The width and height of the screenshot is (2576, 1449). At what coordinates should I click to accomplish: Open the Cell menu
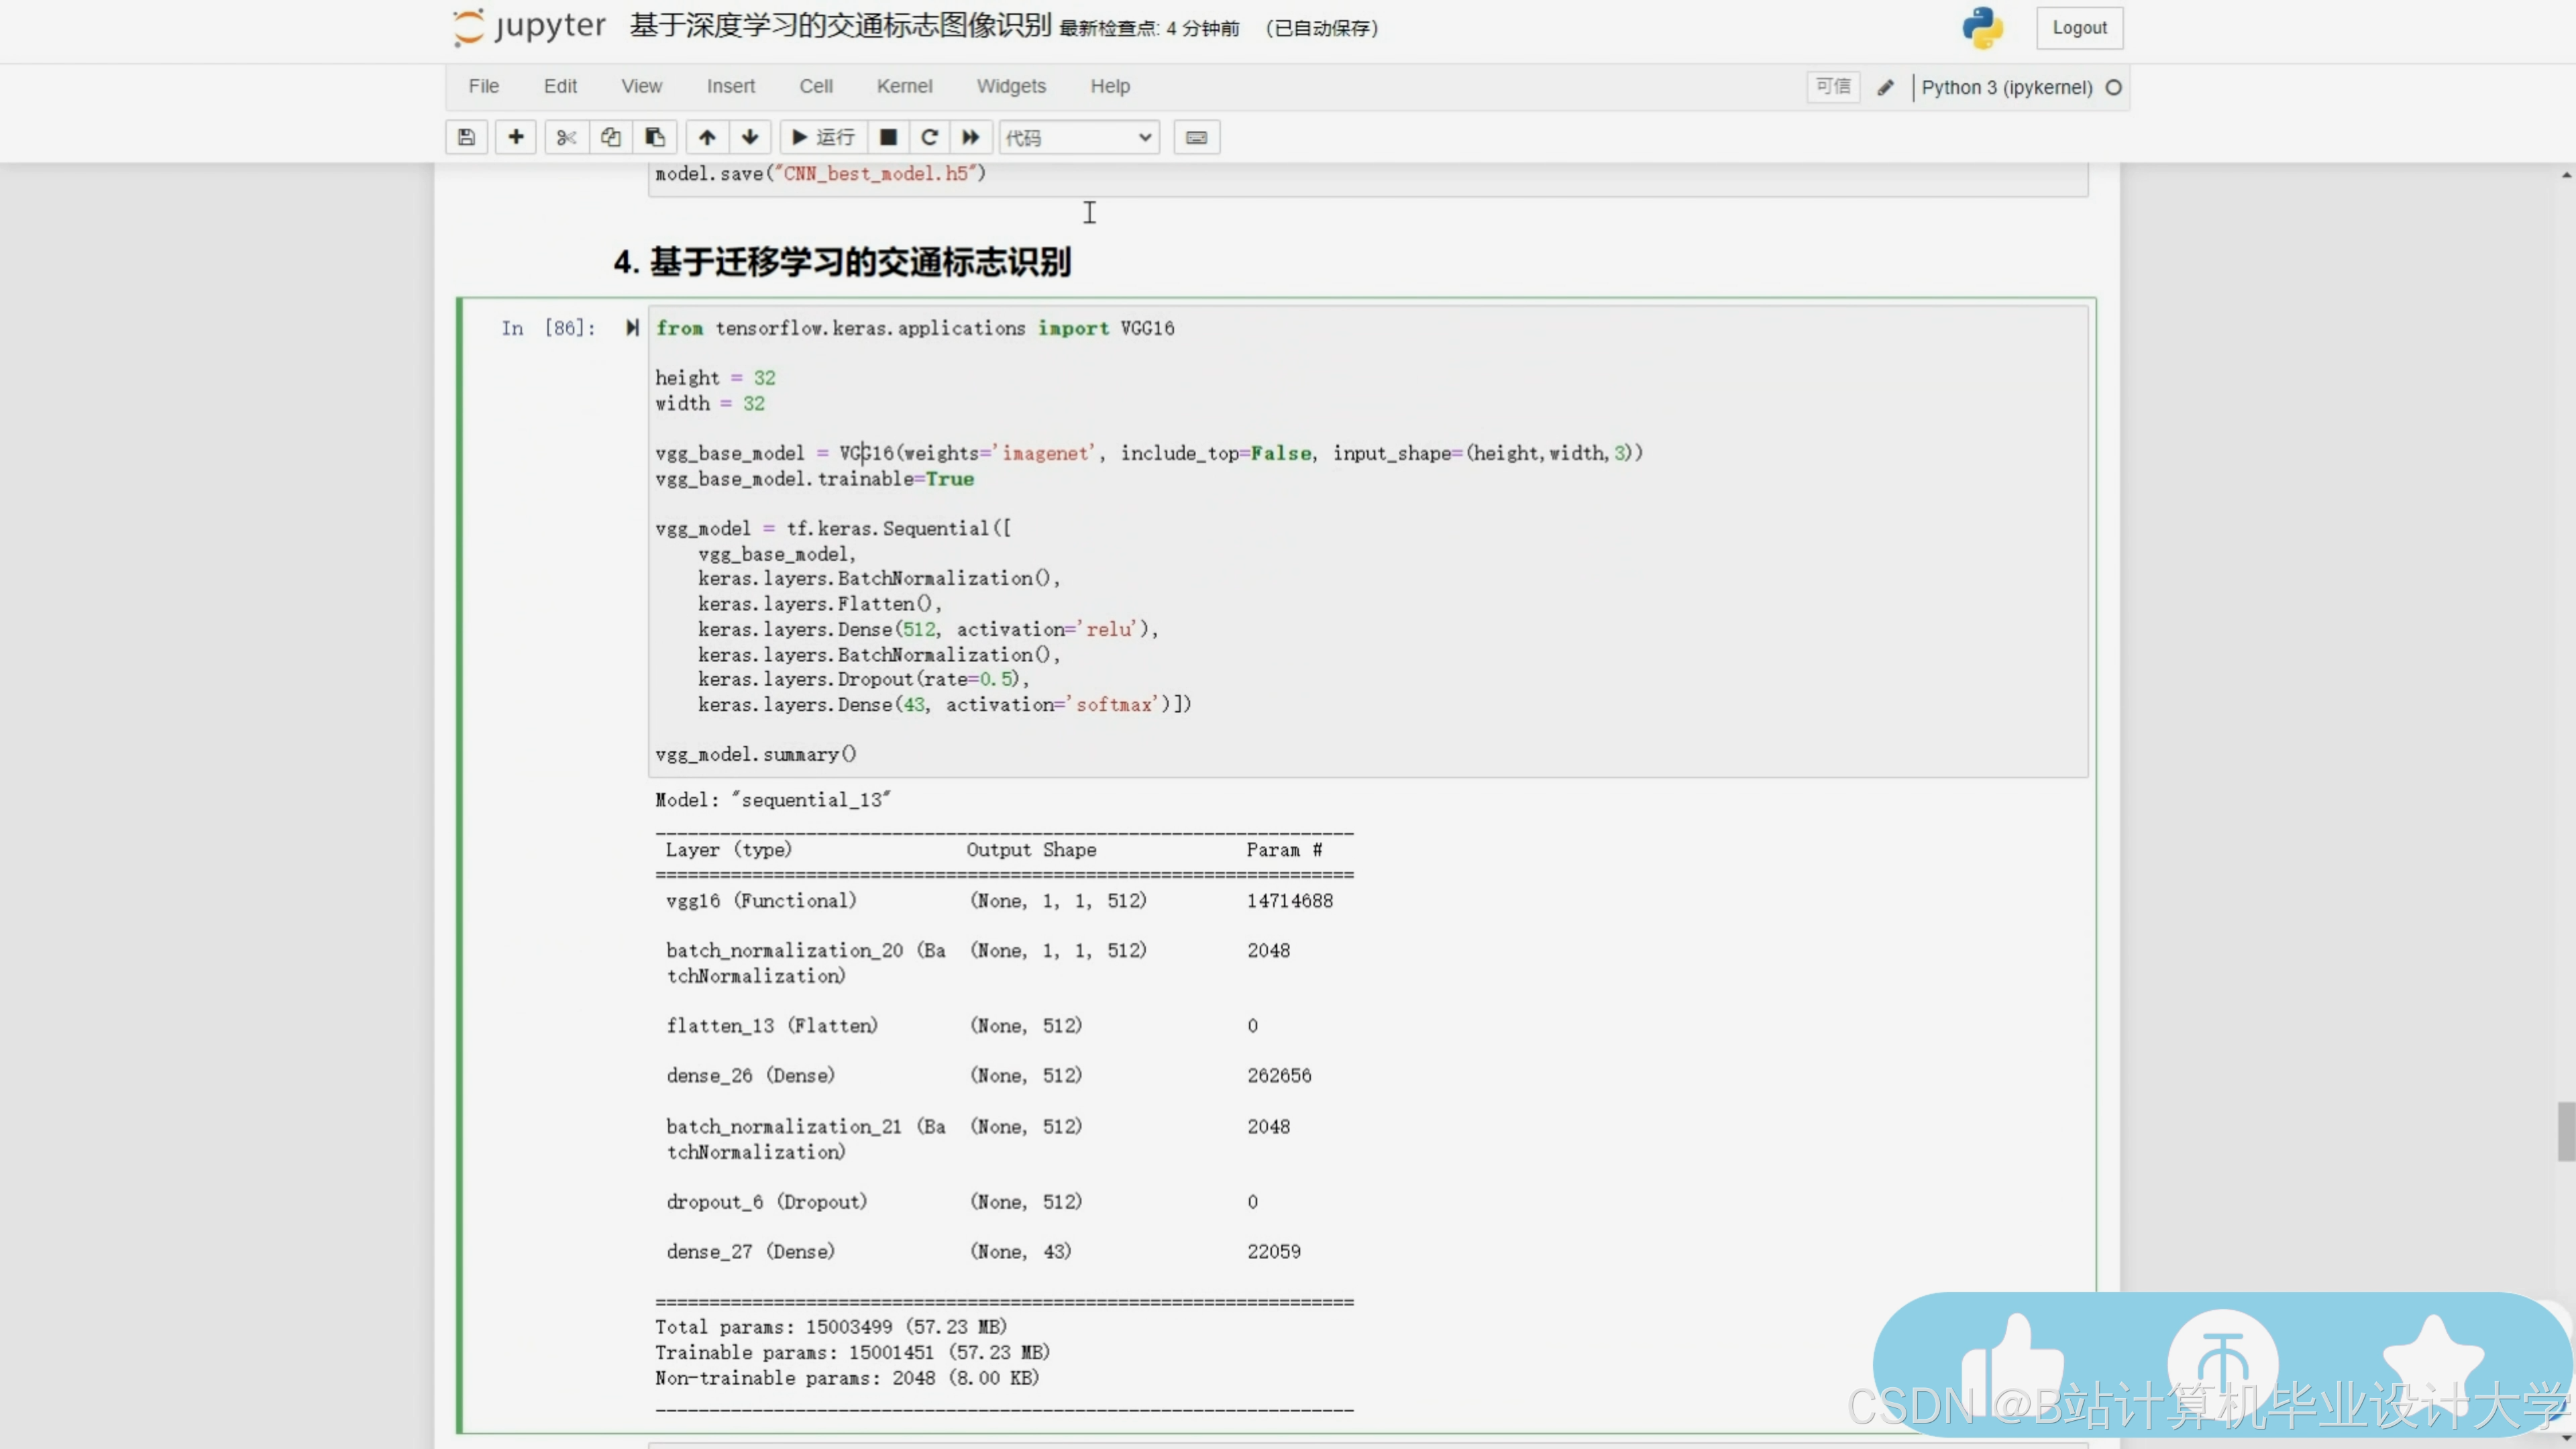[x=815, y=86]
